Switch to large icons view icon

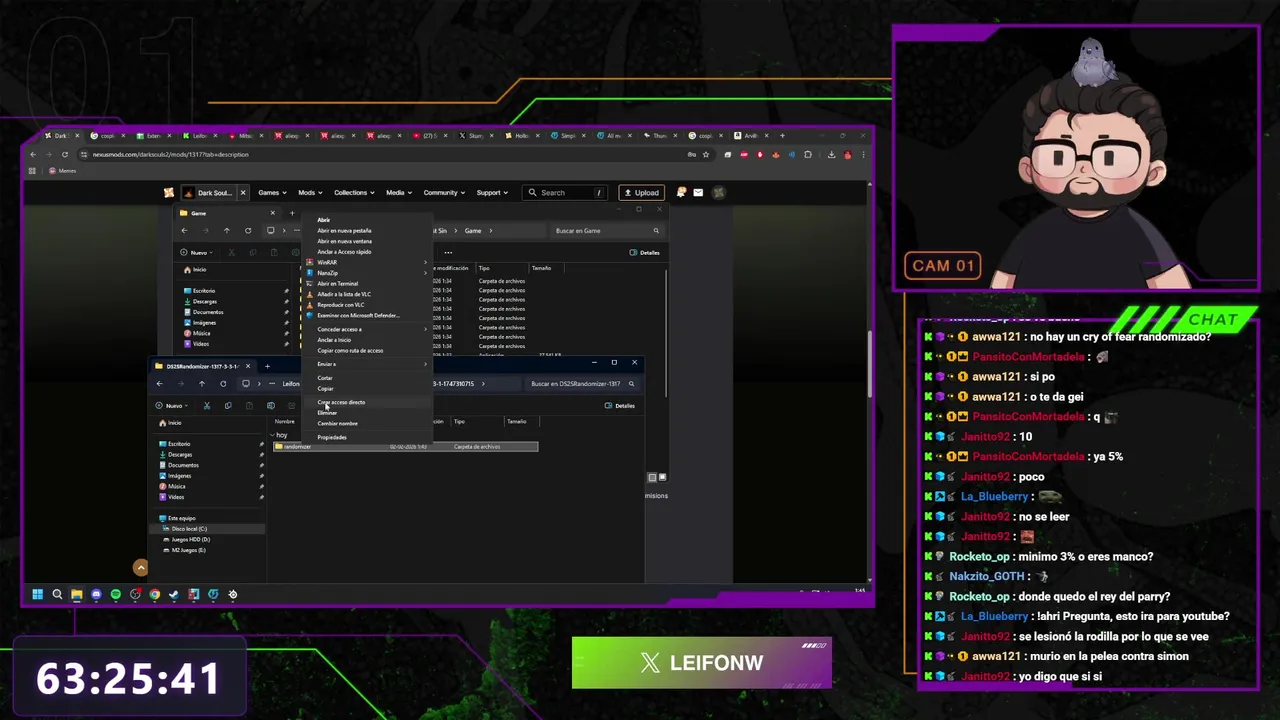662,477
